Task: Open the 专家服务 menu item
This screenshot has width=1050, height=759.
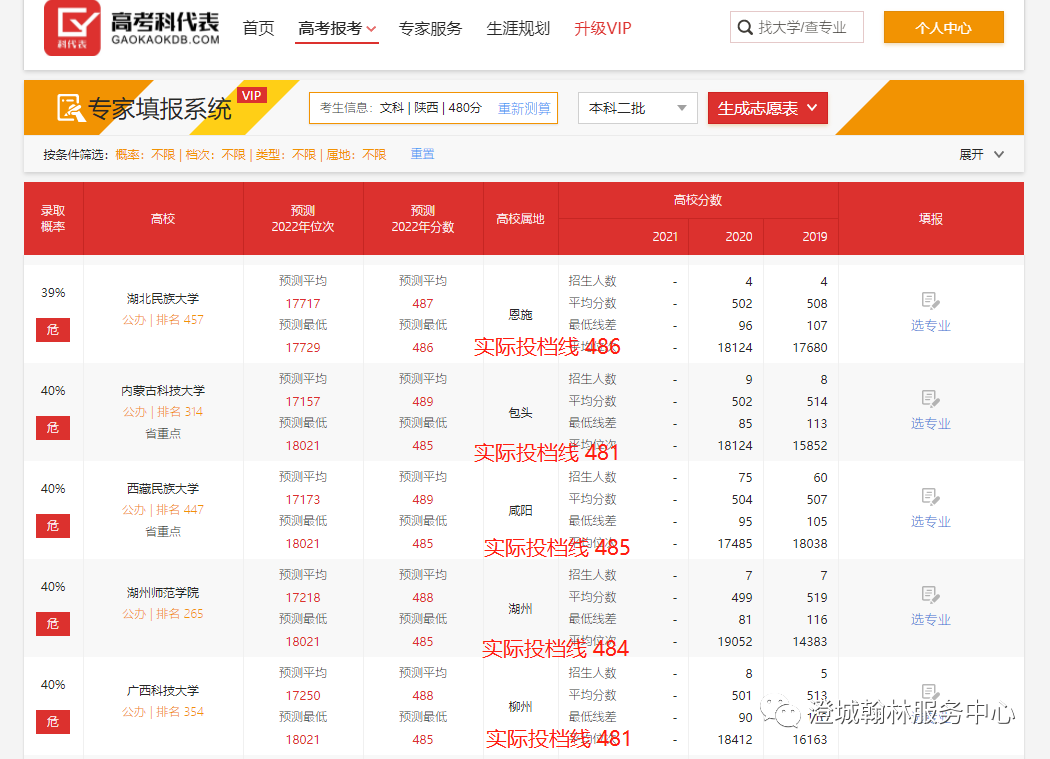Action: click(431, 28)
